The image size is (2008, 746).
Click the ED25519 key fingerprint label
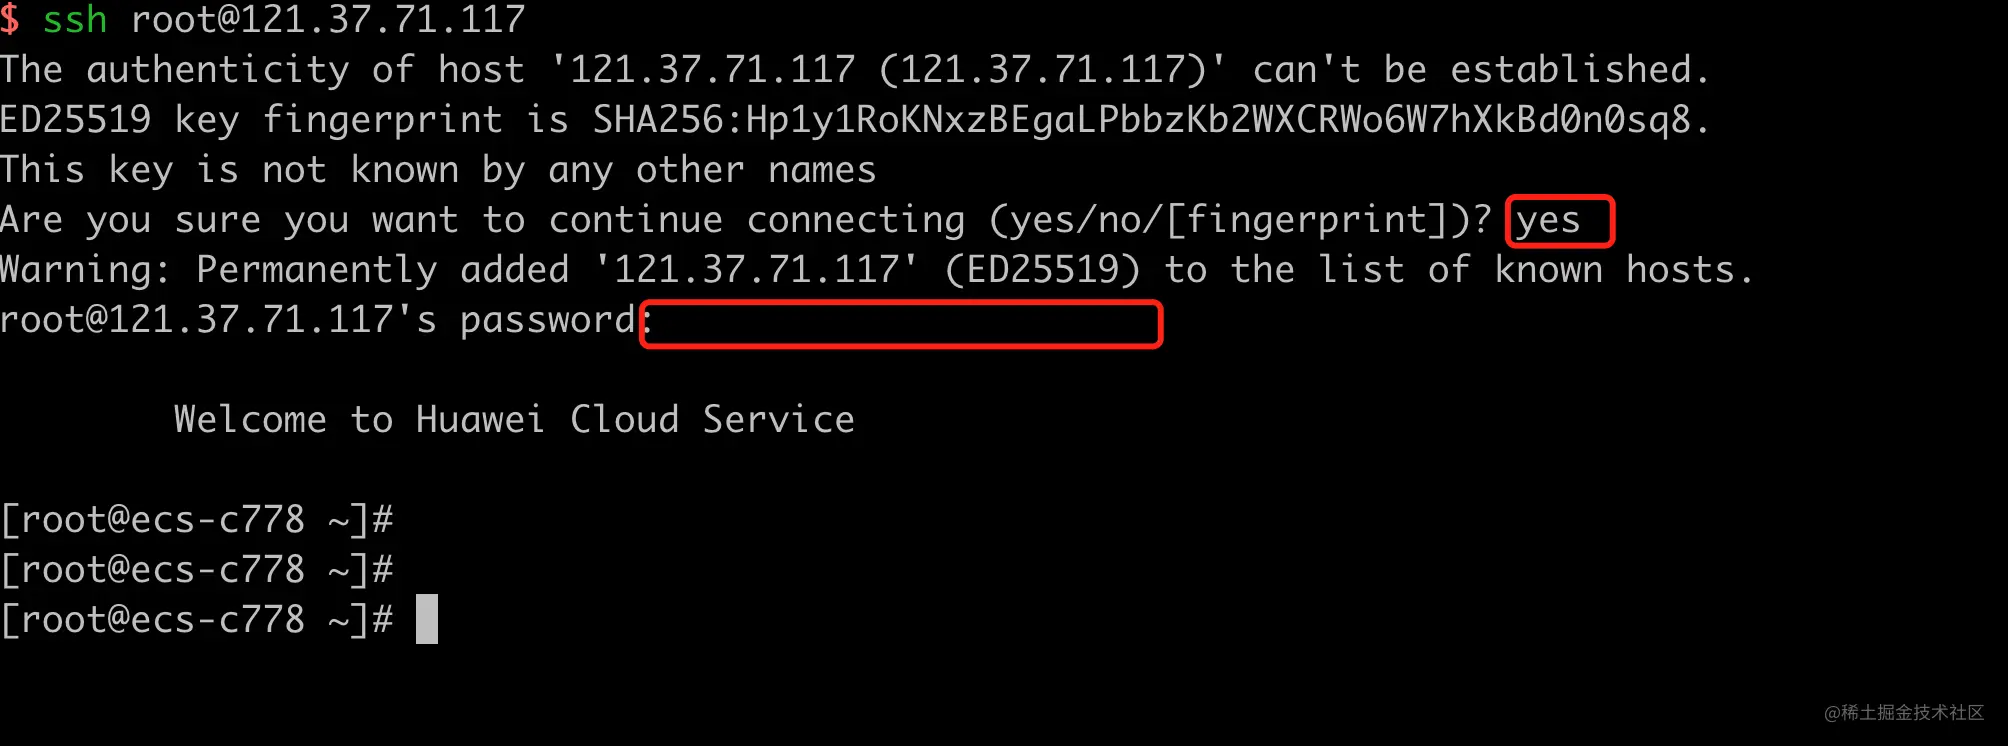tap(251, 121)
